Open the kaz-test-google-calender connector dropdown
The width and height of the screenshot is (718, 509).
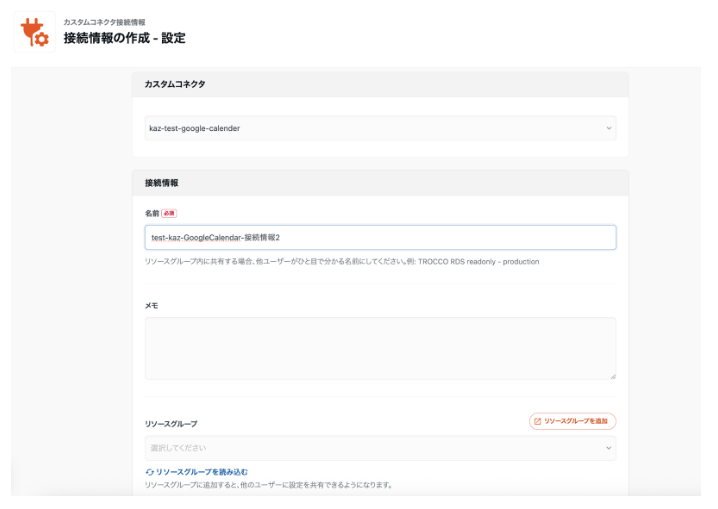[x=380, y=128]
